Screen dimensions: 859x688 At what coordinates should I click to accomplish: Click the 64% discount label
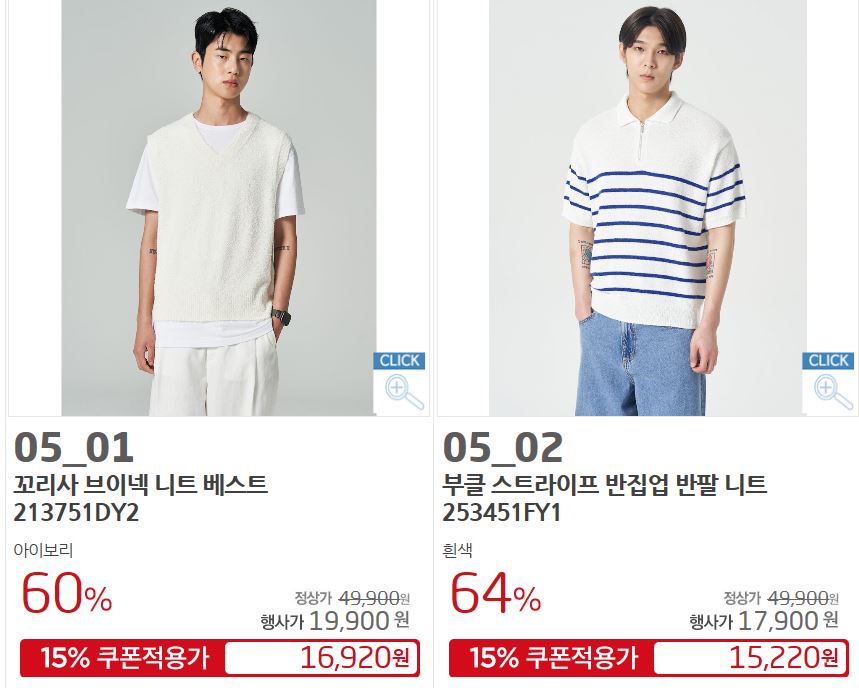[x=496, y=594]
